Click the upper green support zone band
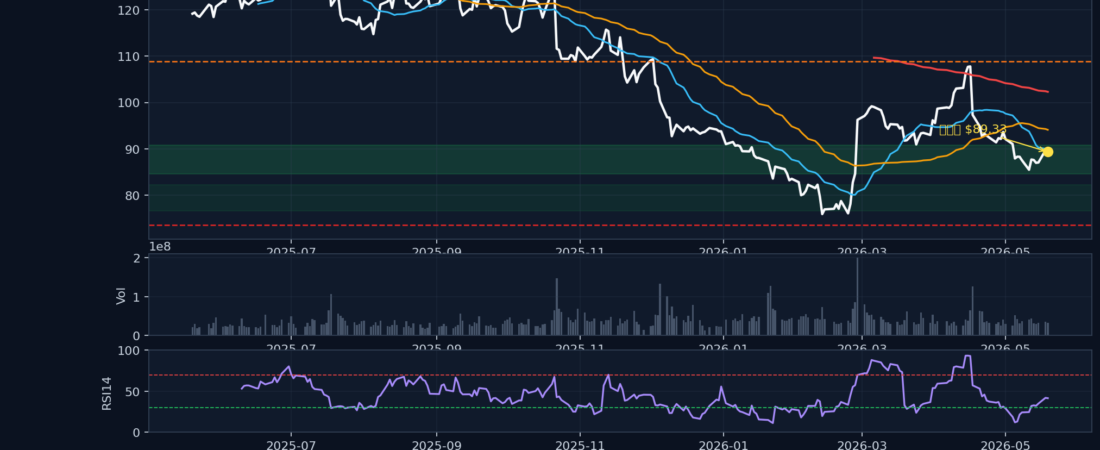Image resolution: width=1100 pixels, height=450 pixels. [619, 159]
